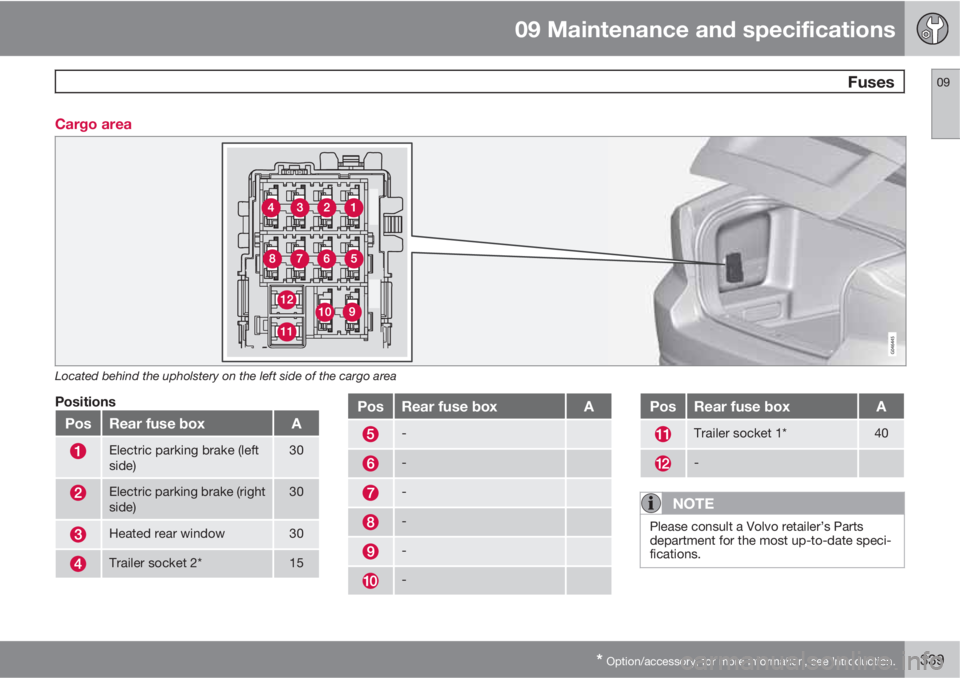Click fuse marker 11 in diagram
960x678 pixels.
pyautogui.click(x=287, y=332)
